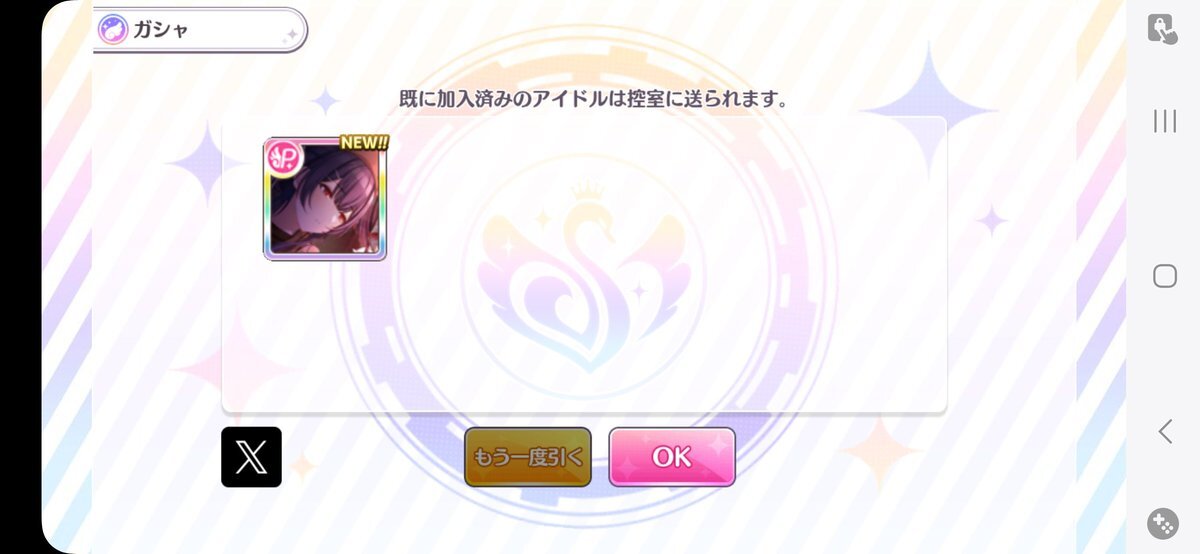This screenshot has width=1200, height=554.
Task: Confirm the result with the pink OK button
Action: tap(672, 457)
